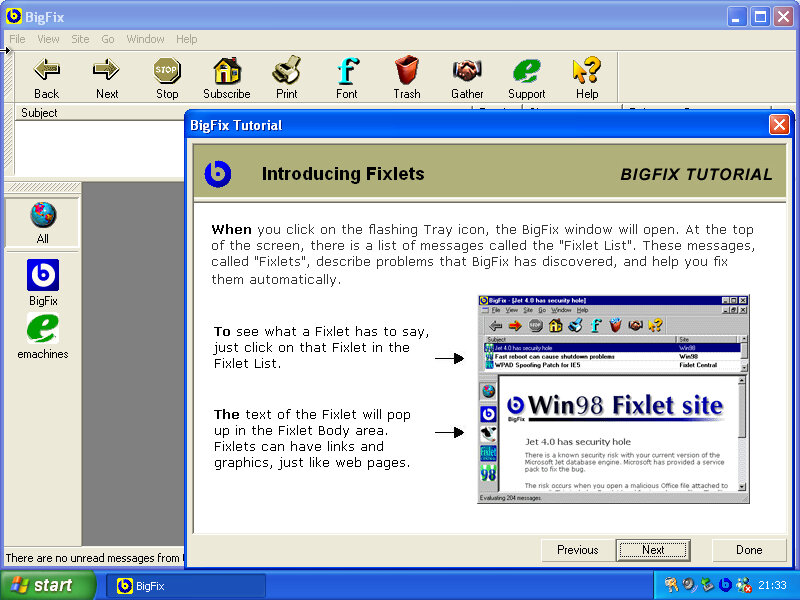Click the Next arrow in the main toolbar
The image size is (800, 600).
point(106,71)
